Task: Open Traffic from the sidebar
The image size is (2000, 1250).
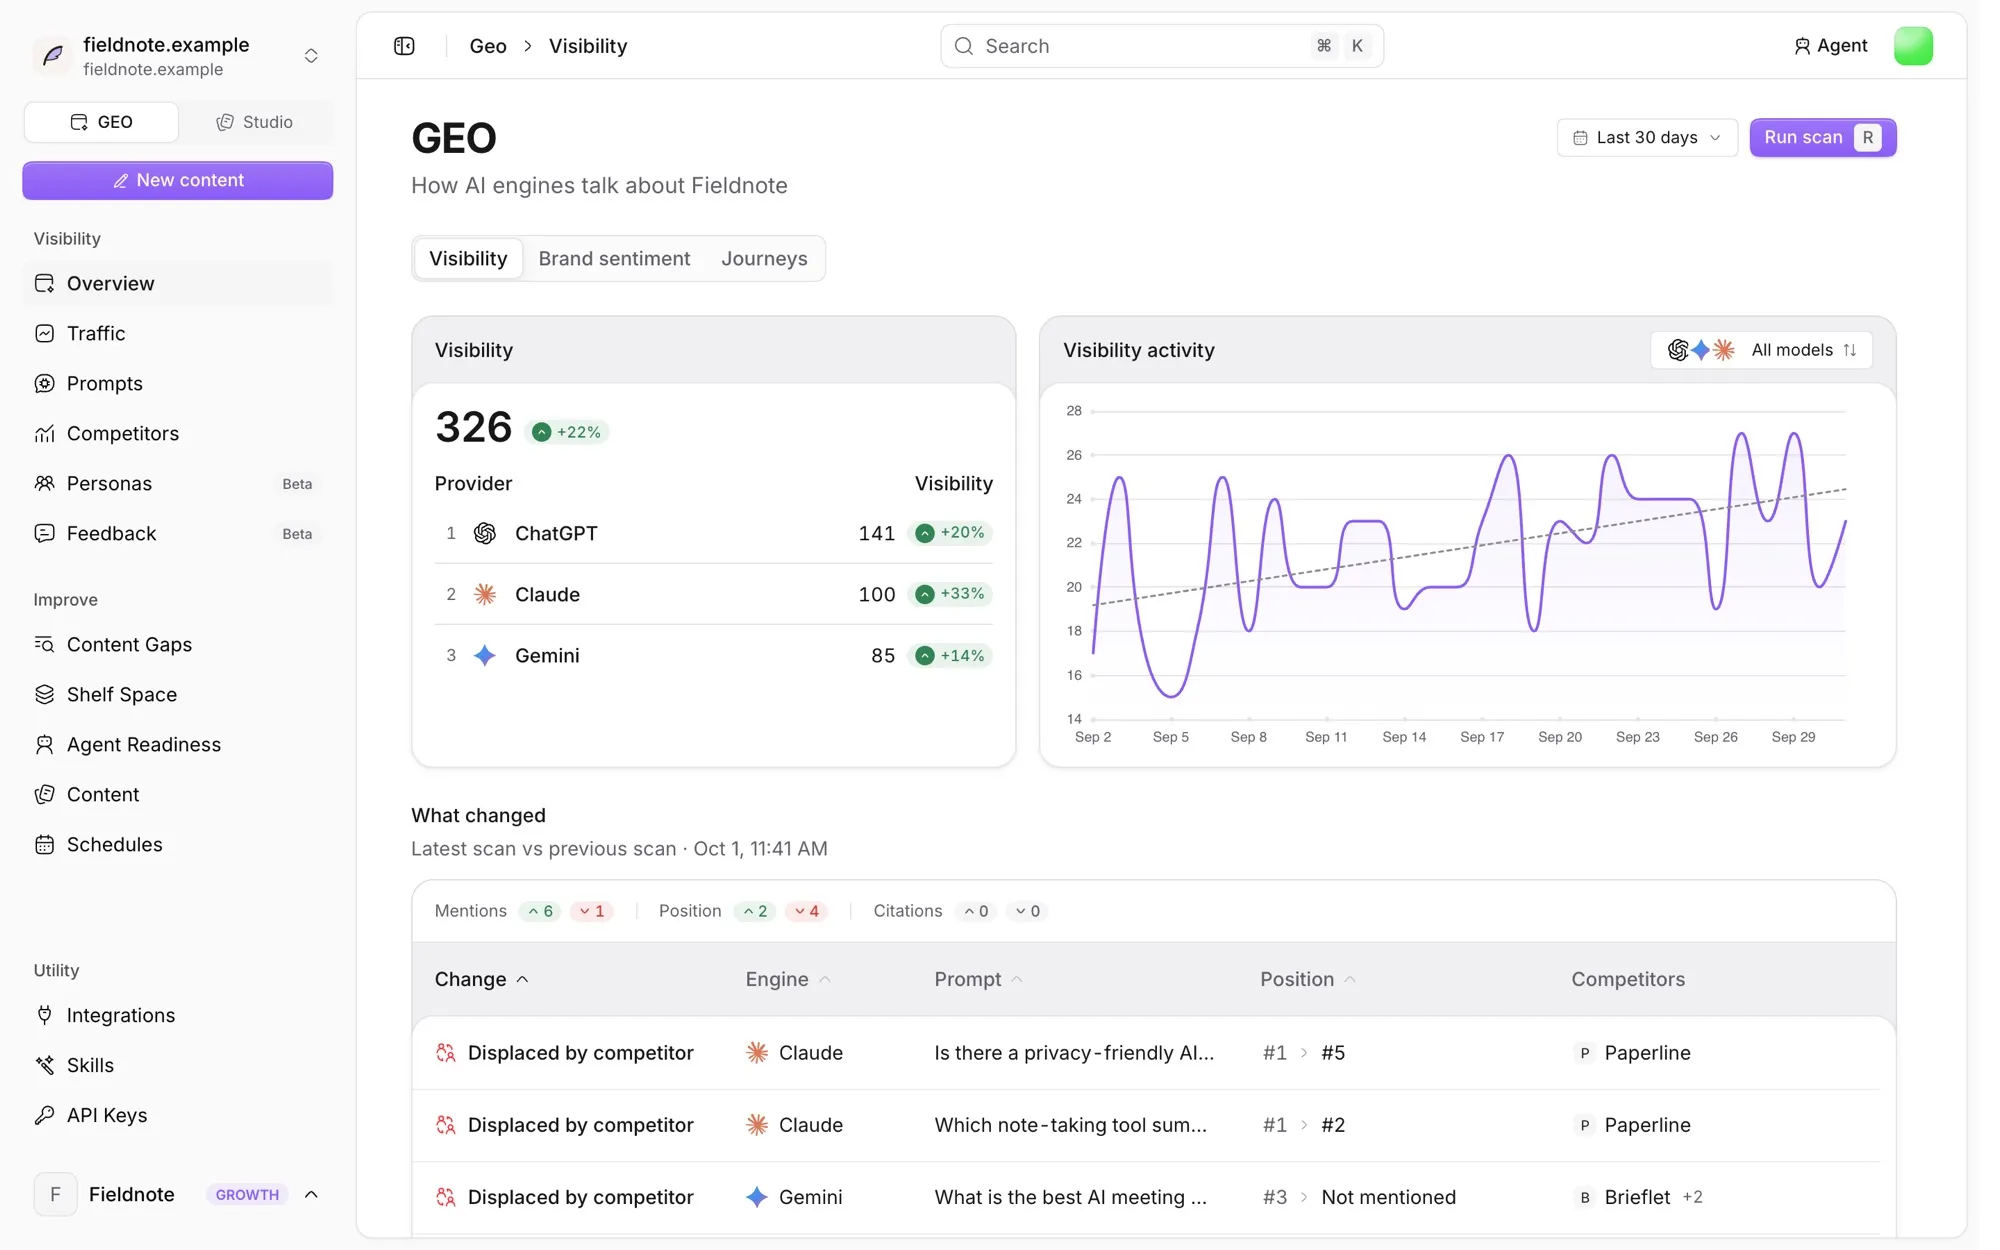Action: [x=178, y=333]
